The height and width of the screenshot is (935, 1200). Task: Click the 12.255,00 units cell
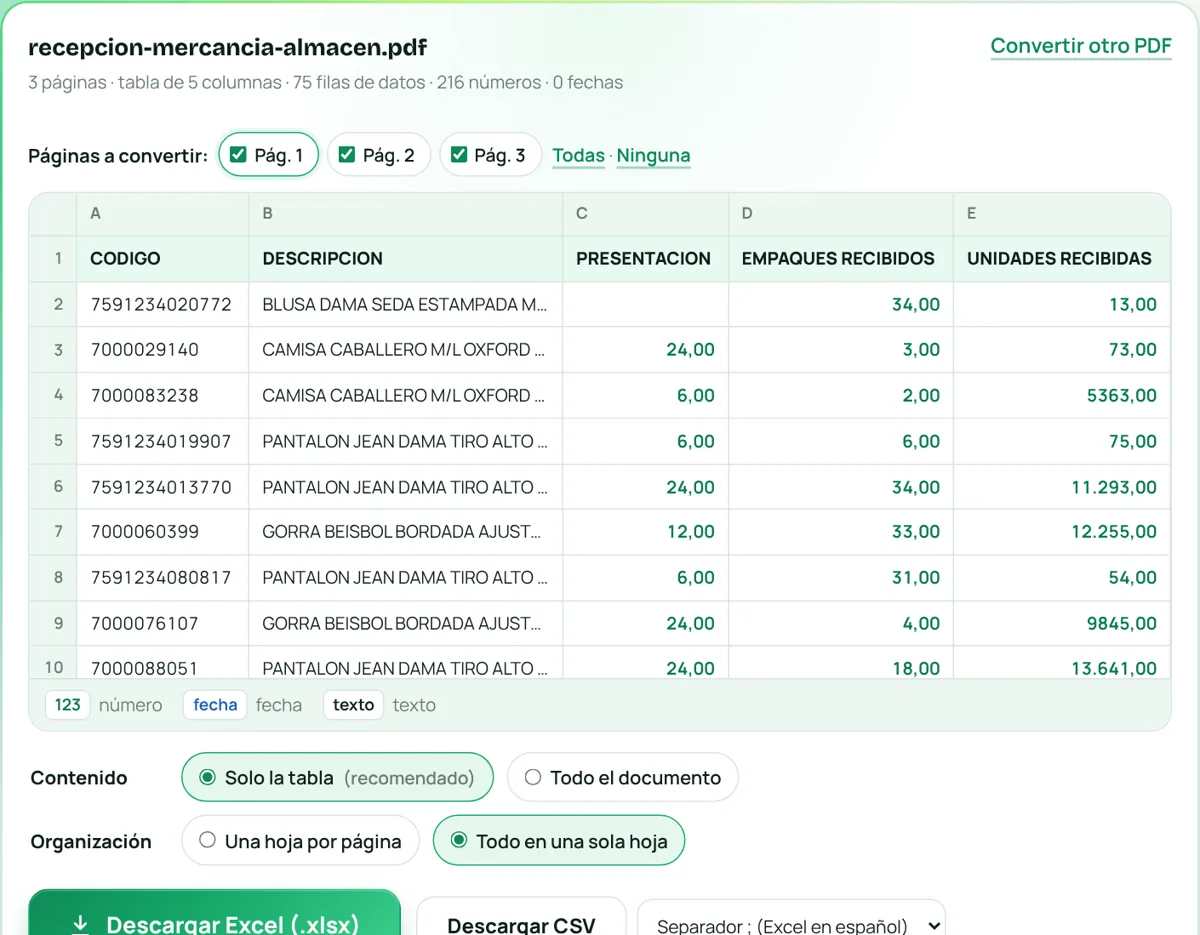[x=1062, y=532]
